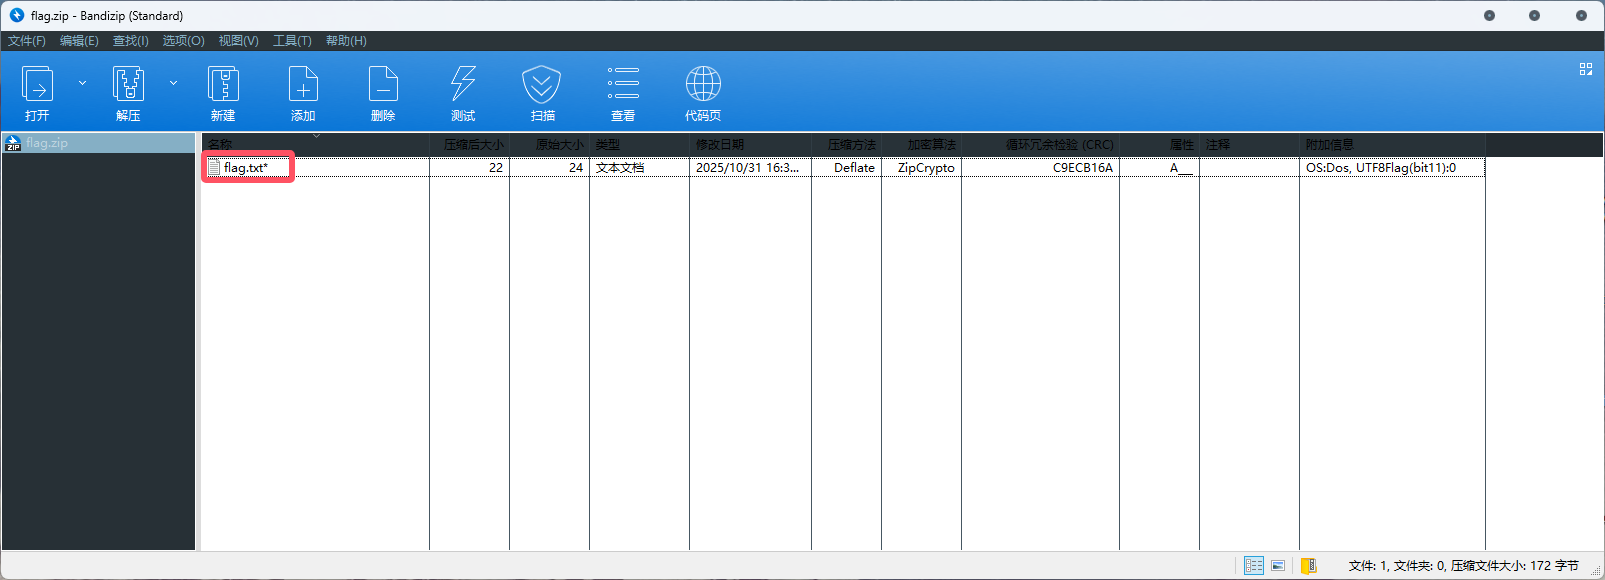Open the 文件(F) menu
Screen dimensions: 1605x580
[27, 41]
